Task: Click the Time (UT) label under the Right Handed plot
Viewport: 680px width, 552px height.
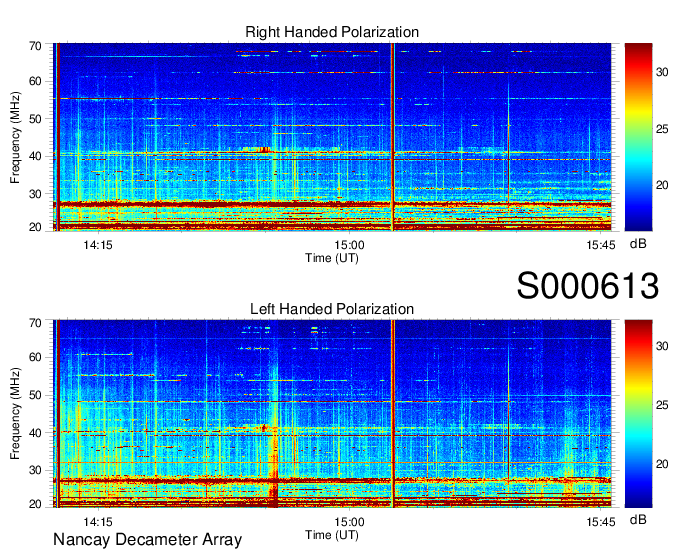Action: coord(332,258)
